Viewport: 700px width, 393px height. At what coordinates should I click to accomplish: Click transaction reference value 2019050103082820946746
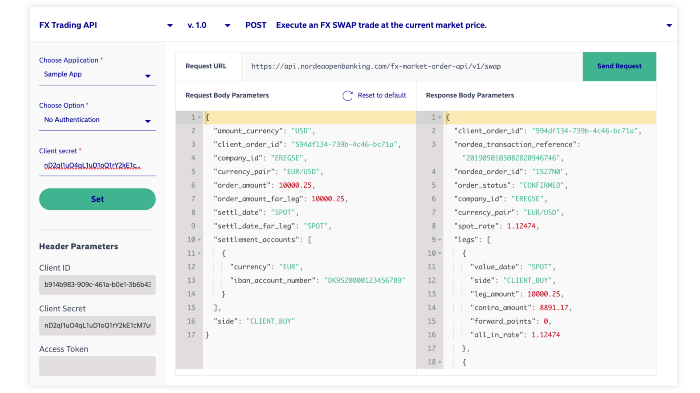(511, 158)
